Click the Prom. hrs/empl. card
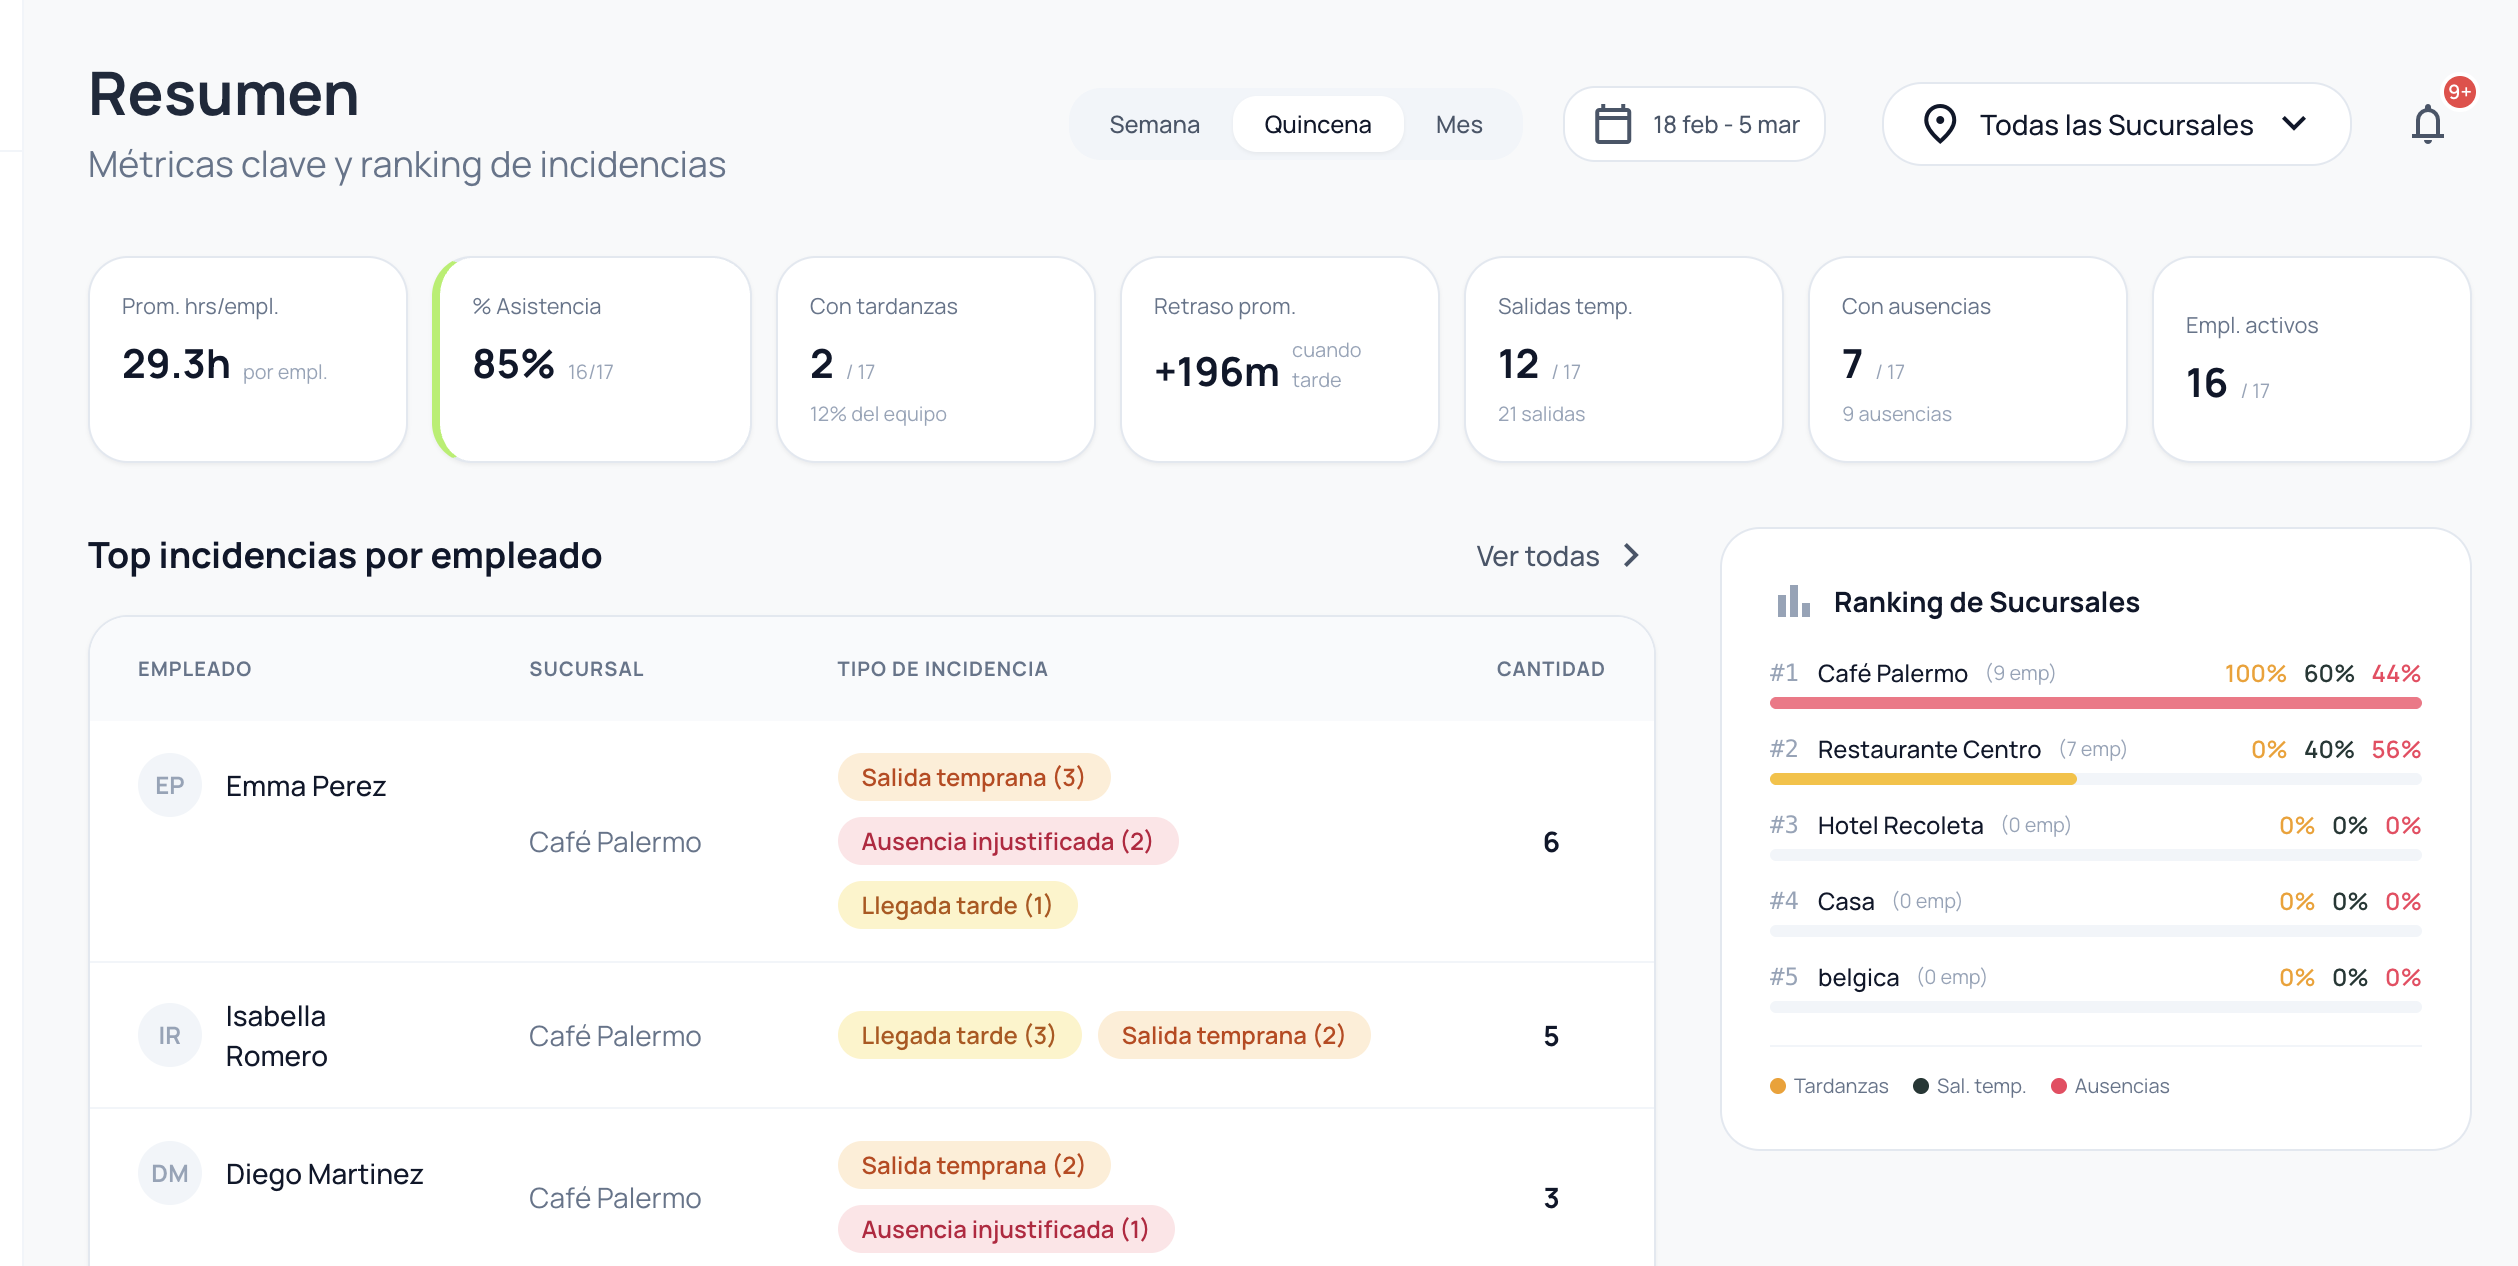The height and width of the screenshot is (1266, 2518). coord(248,359)
